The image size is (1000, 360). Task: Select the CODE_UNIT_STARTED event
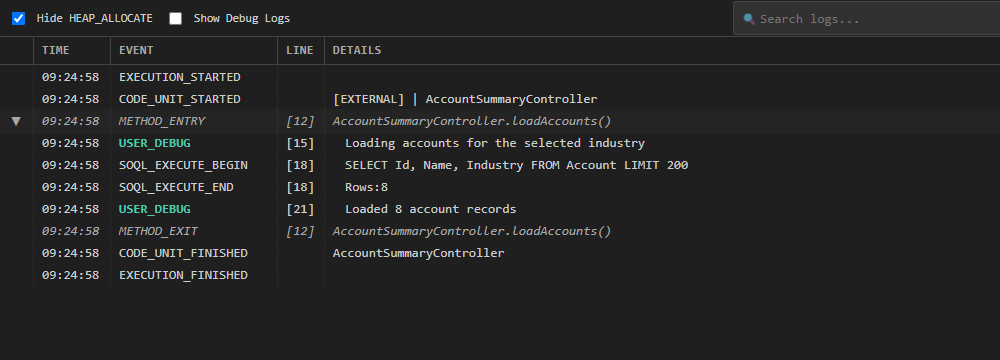(180, 100)
